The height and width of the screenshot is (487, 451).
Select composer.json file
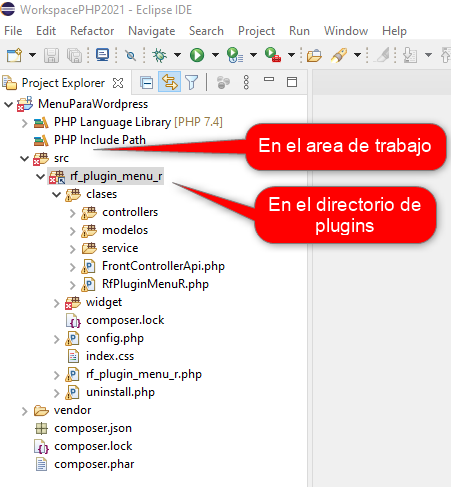coord(93,428)
